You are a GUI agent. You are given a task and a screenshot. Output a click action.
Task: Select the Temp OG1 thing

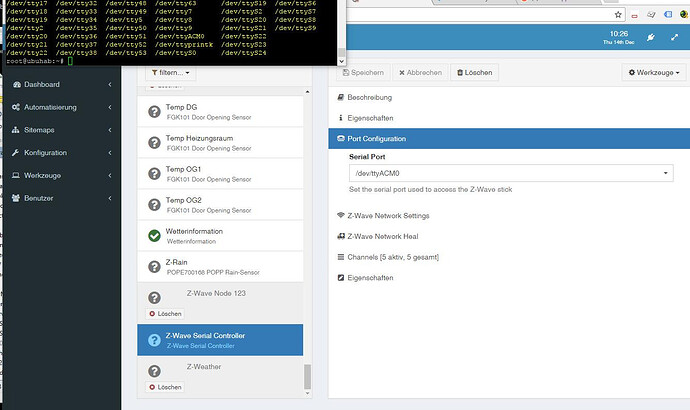tap(220, 174)
